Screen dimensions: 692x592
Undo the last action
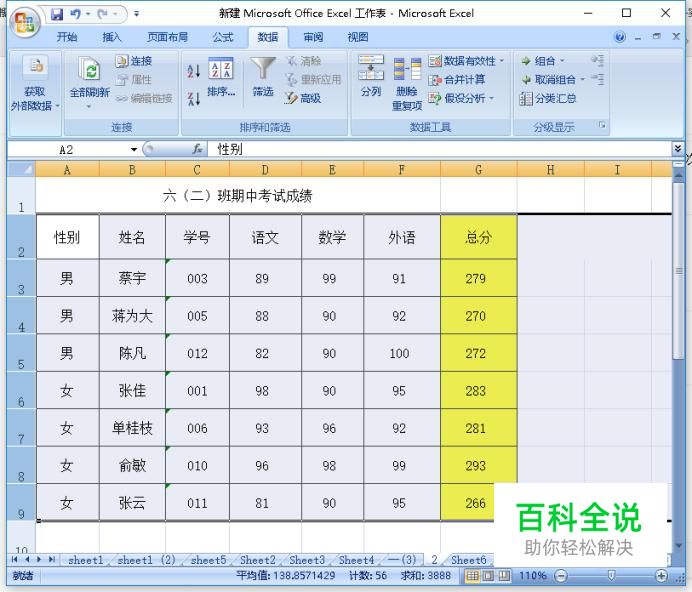click(75, 15)
